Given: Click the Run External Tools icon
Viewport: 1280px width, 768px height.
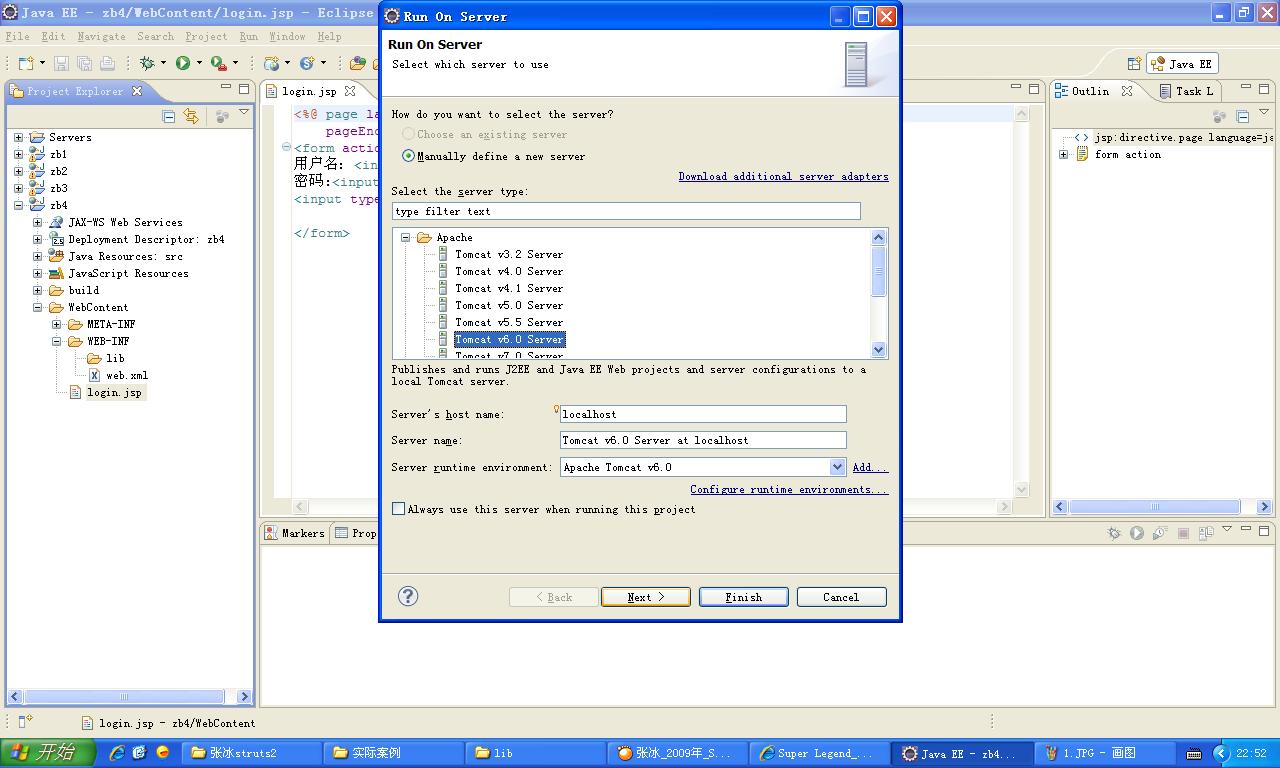Looking at the screenshot, I should 218,63.
